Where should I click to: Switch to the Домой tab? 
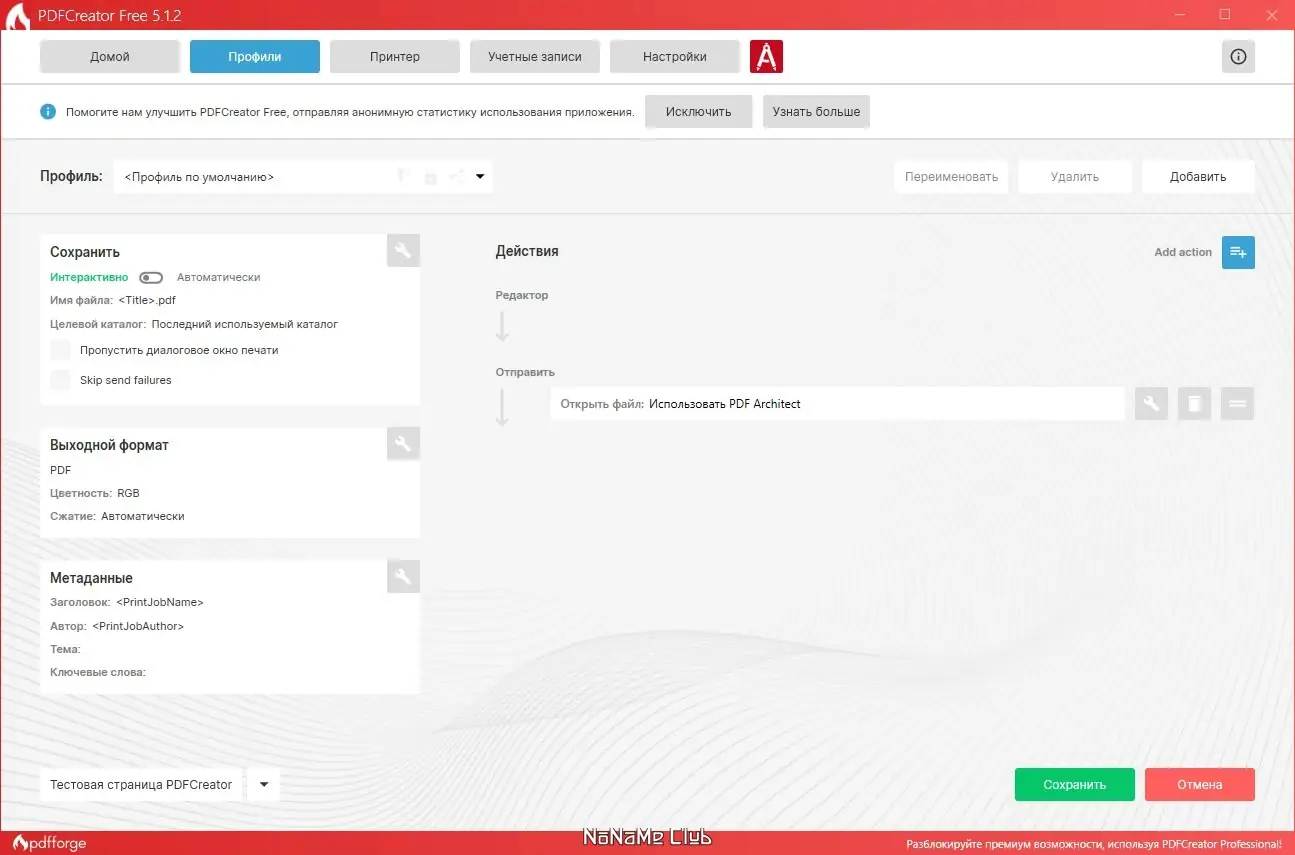coord(110,57)
